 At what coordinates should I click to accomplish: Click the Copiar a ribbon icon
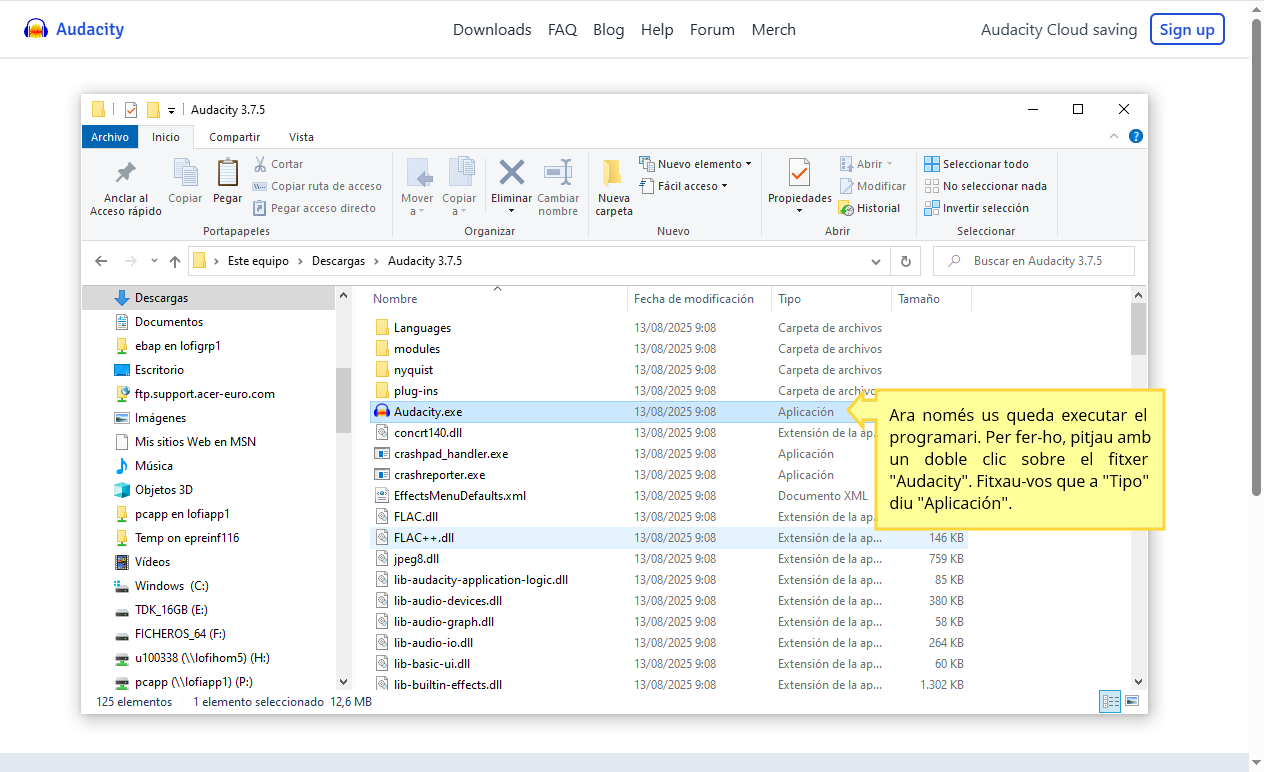[x=460, y=173]
